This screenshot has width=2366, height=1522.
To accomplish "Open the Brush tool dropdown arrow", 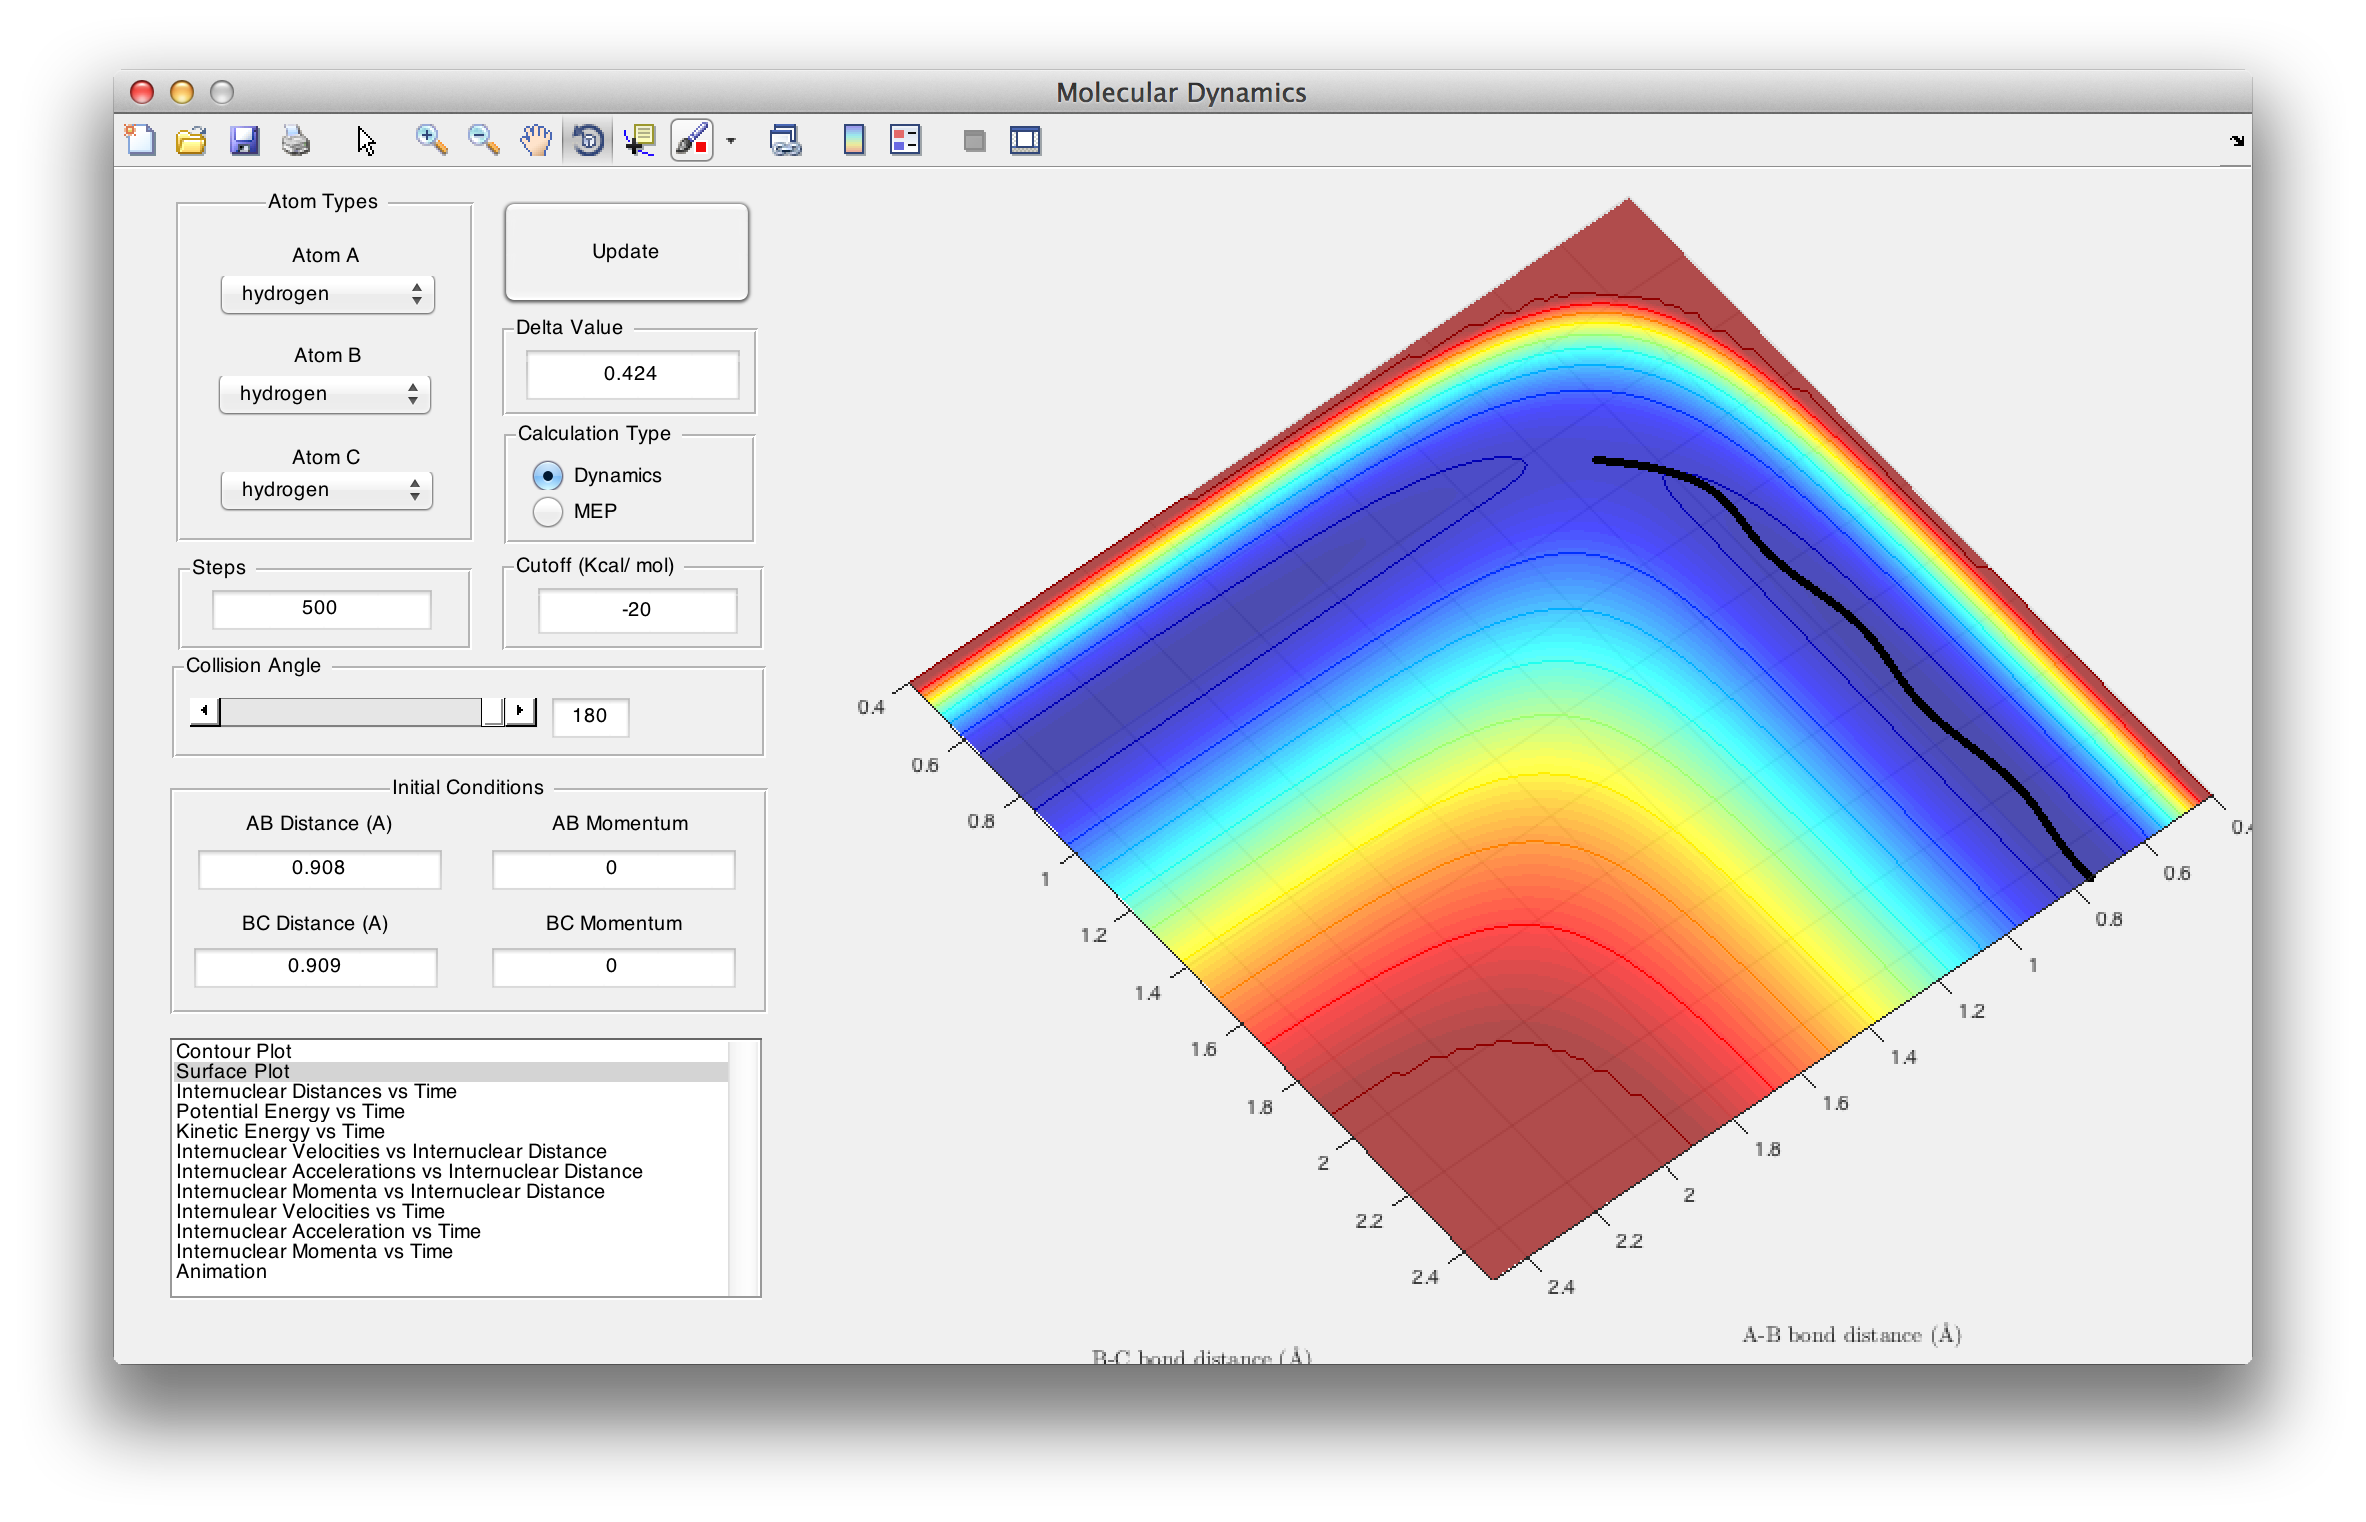I will (x=731, y=141).
